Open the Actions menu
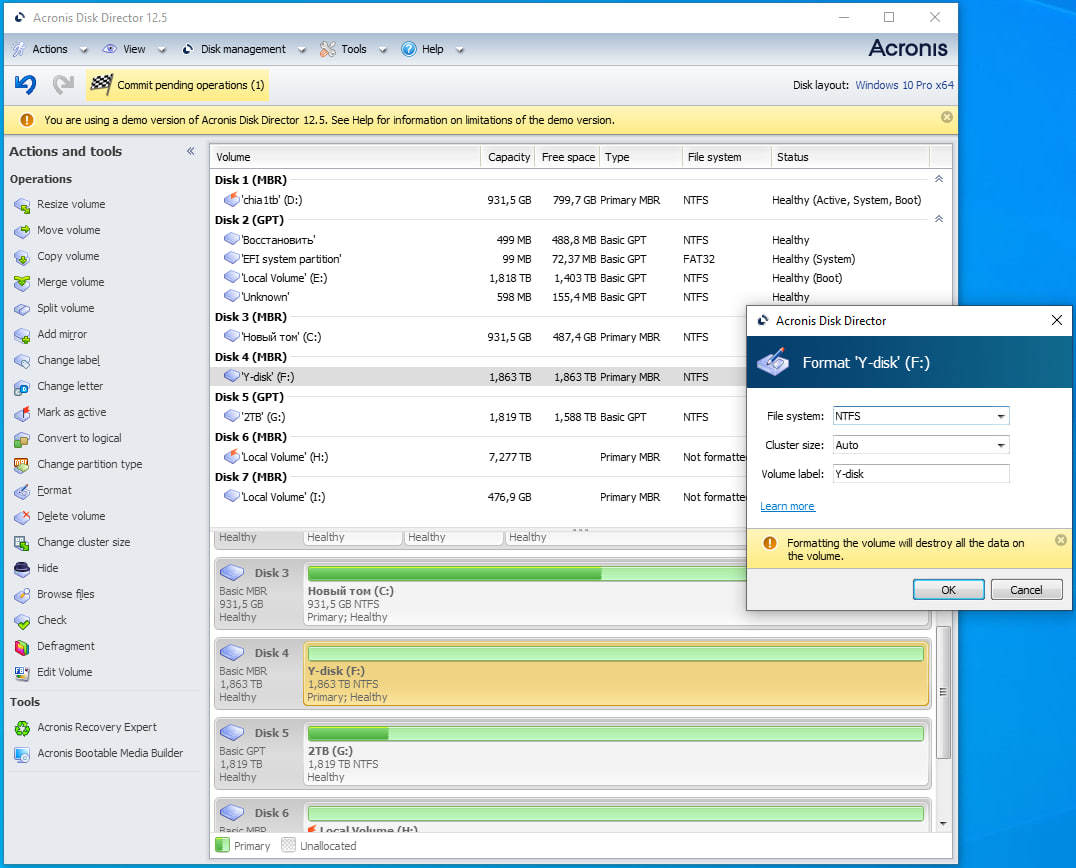The height and width of the screenshot is (868, 1076). pyautogui.click(x=50, y=49)
